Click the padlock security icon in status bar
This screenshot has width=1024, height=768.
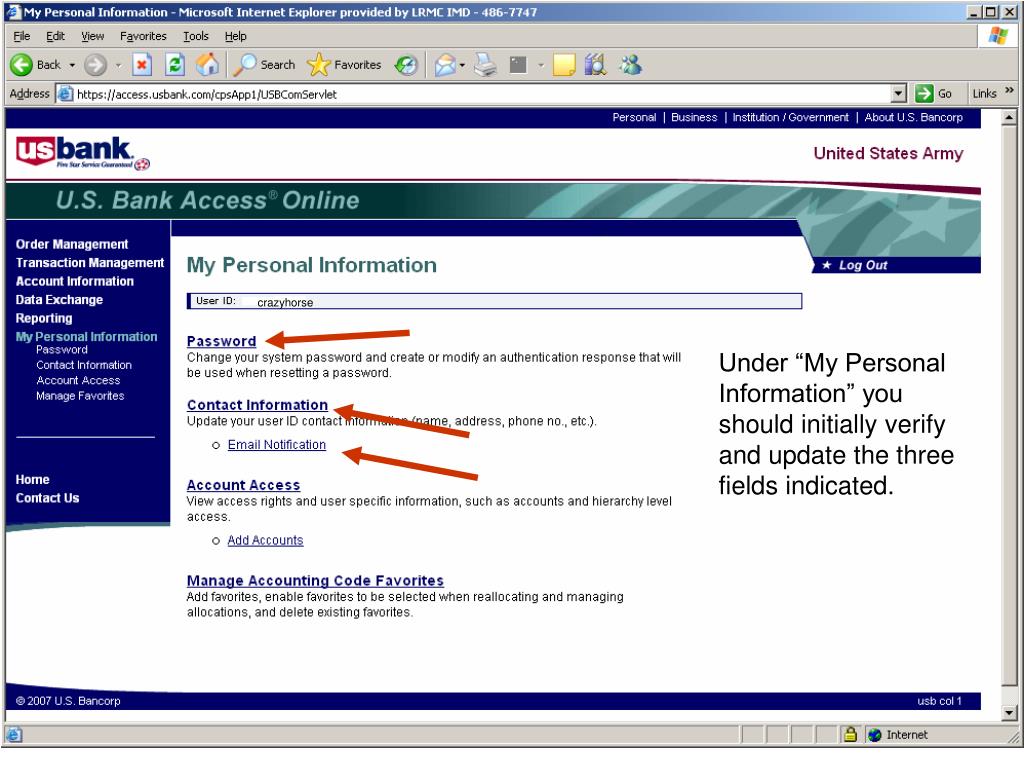[850, 734]
